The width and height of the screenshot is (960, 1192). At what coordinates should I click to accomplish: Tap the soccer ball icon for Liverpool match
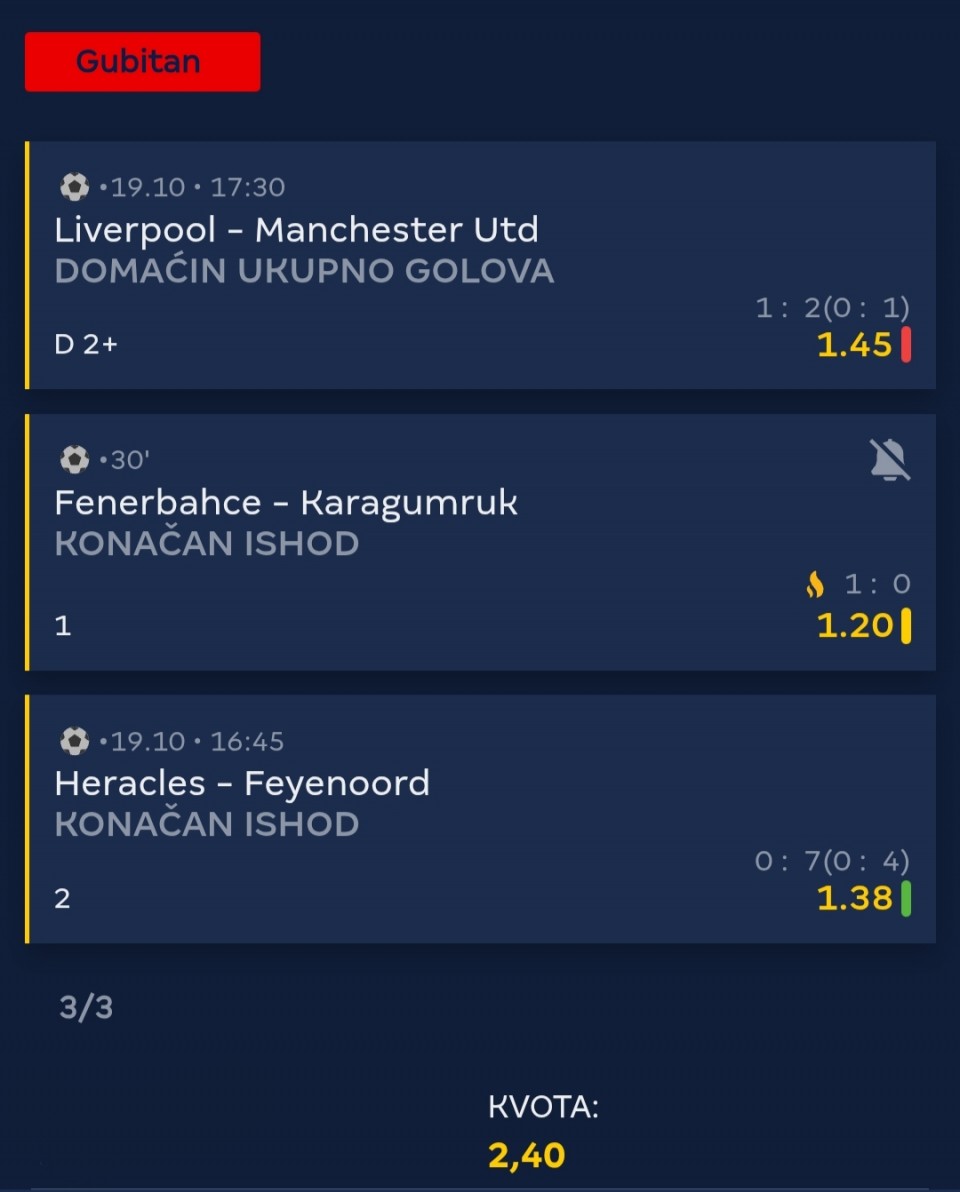74,187
